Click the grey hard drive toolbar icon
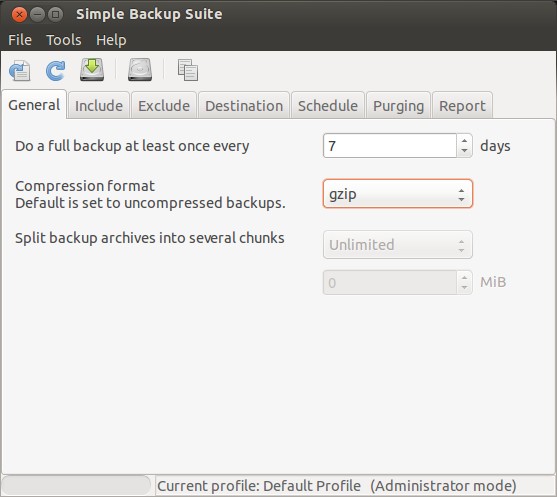Image resolution: width=557 pixels, height=497 pixels. click(140, 70)
